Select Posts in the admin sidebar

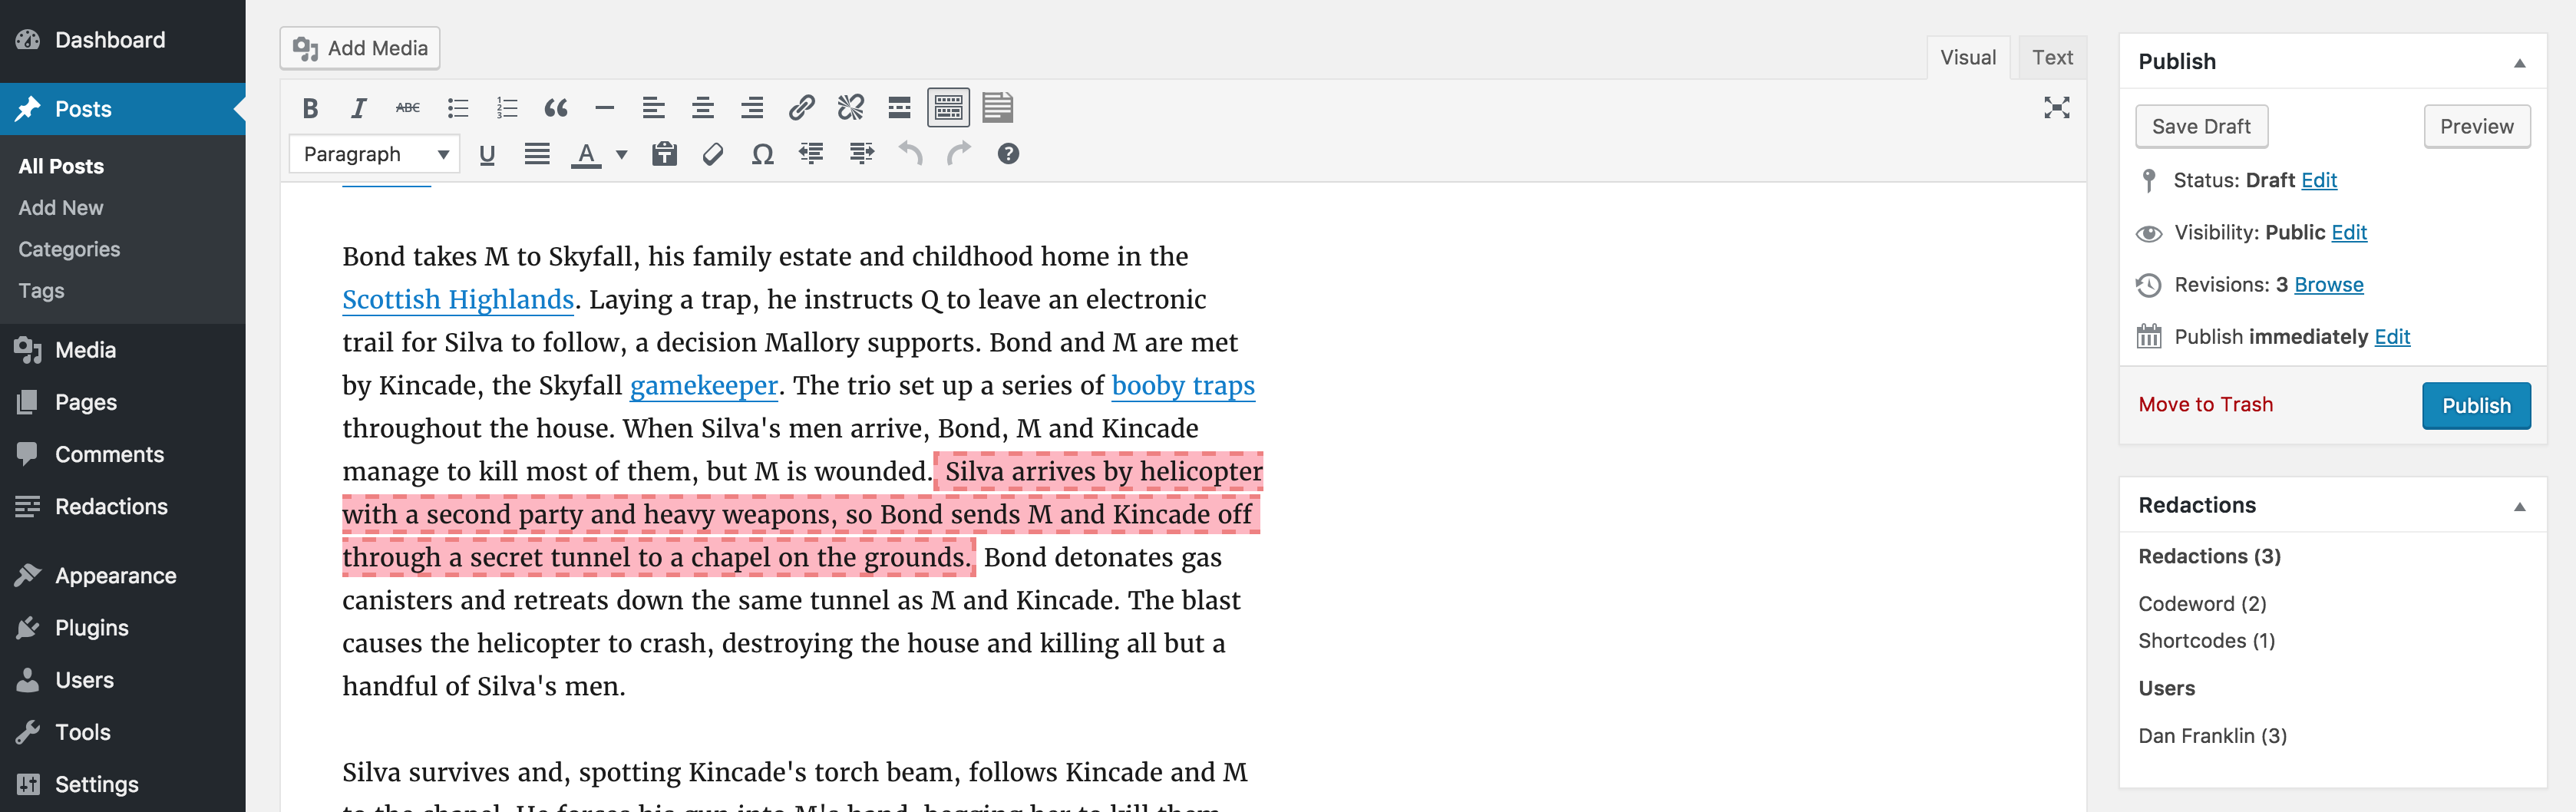[122, 109]
